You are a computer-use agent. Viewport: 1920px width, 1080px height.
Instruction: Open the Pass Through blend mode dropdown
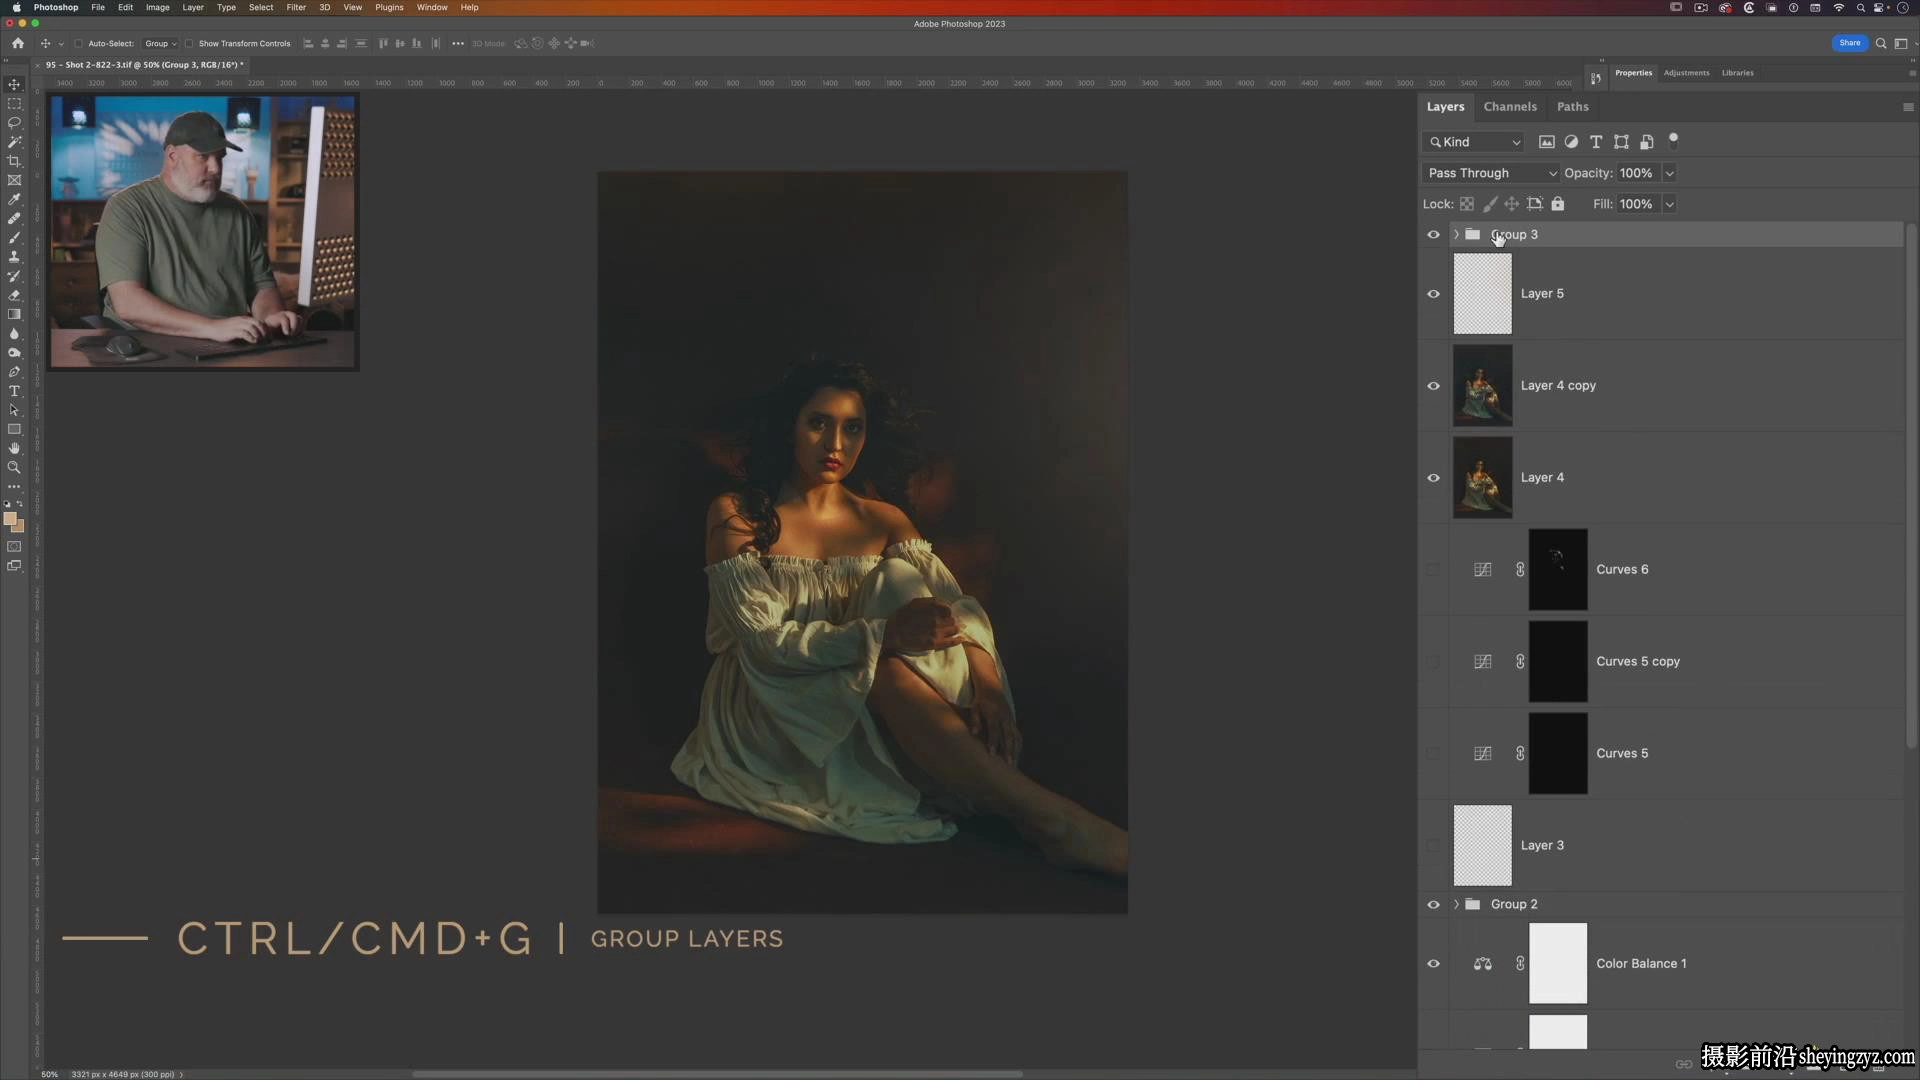[x=1491, y=173]
